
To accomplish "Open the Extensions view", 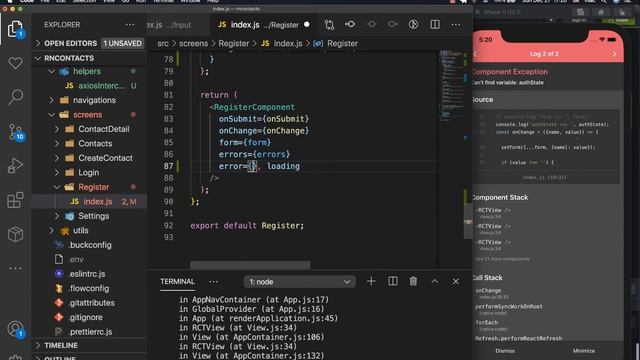I will tap(16, 200).
